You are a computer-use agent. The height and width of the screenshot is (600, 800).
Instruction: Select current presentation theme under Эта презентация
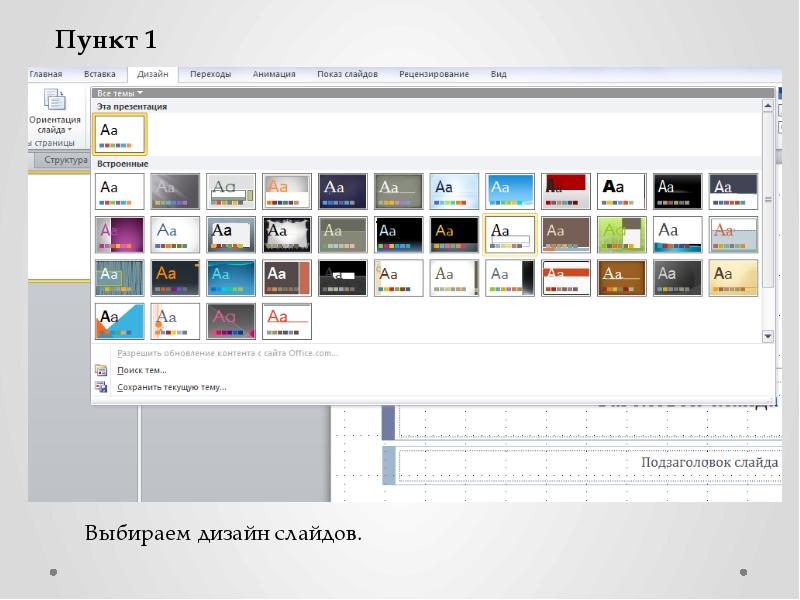click(120, 134)
